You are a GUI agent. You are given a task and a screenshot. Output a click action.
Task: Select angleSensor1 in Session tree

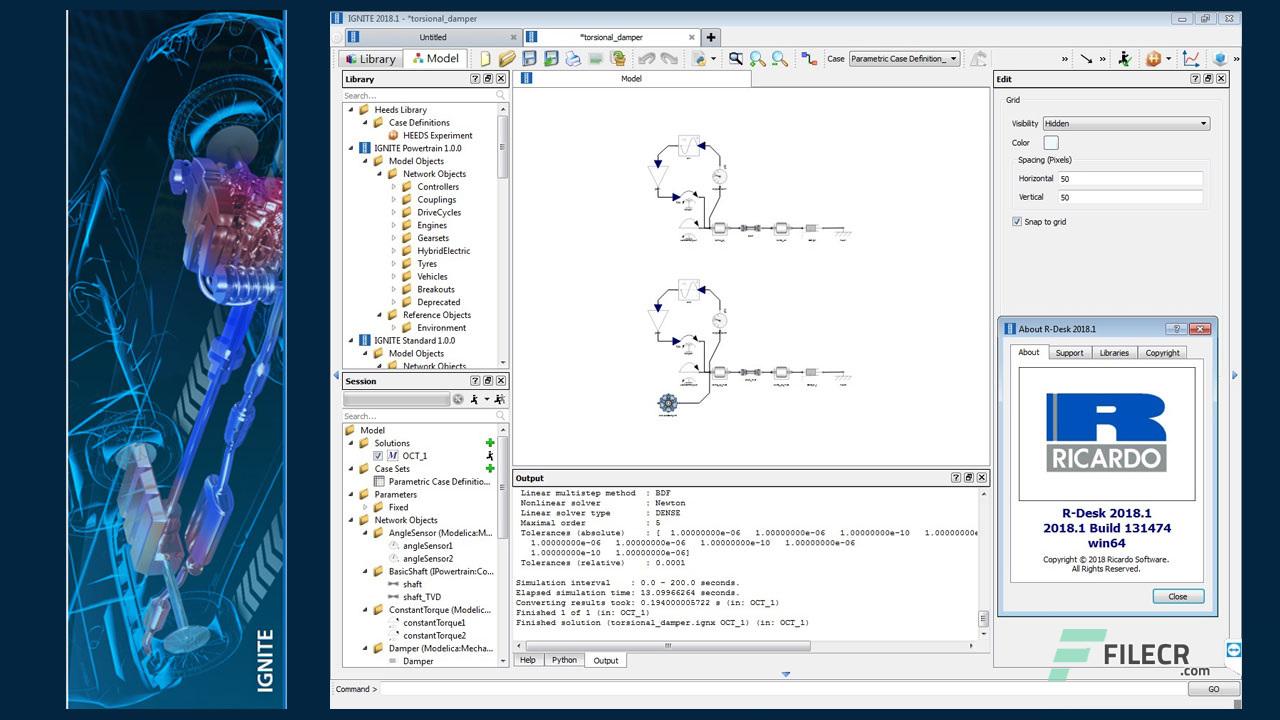click(x=427, y=546)
